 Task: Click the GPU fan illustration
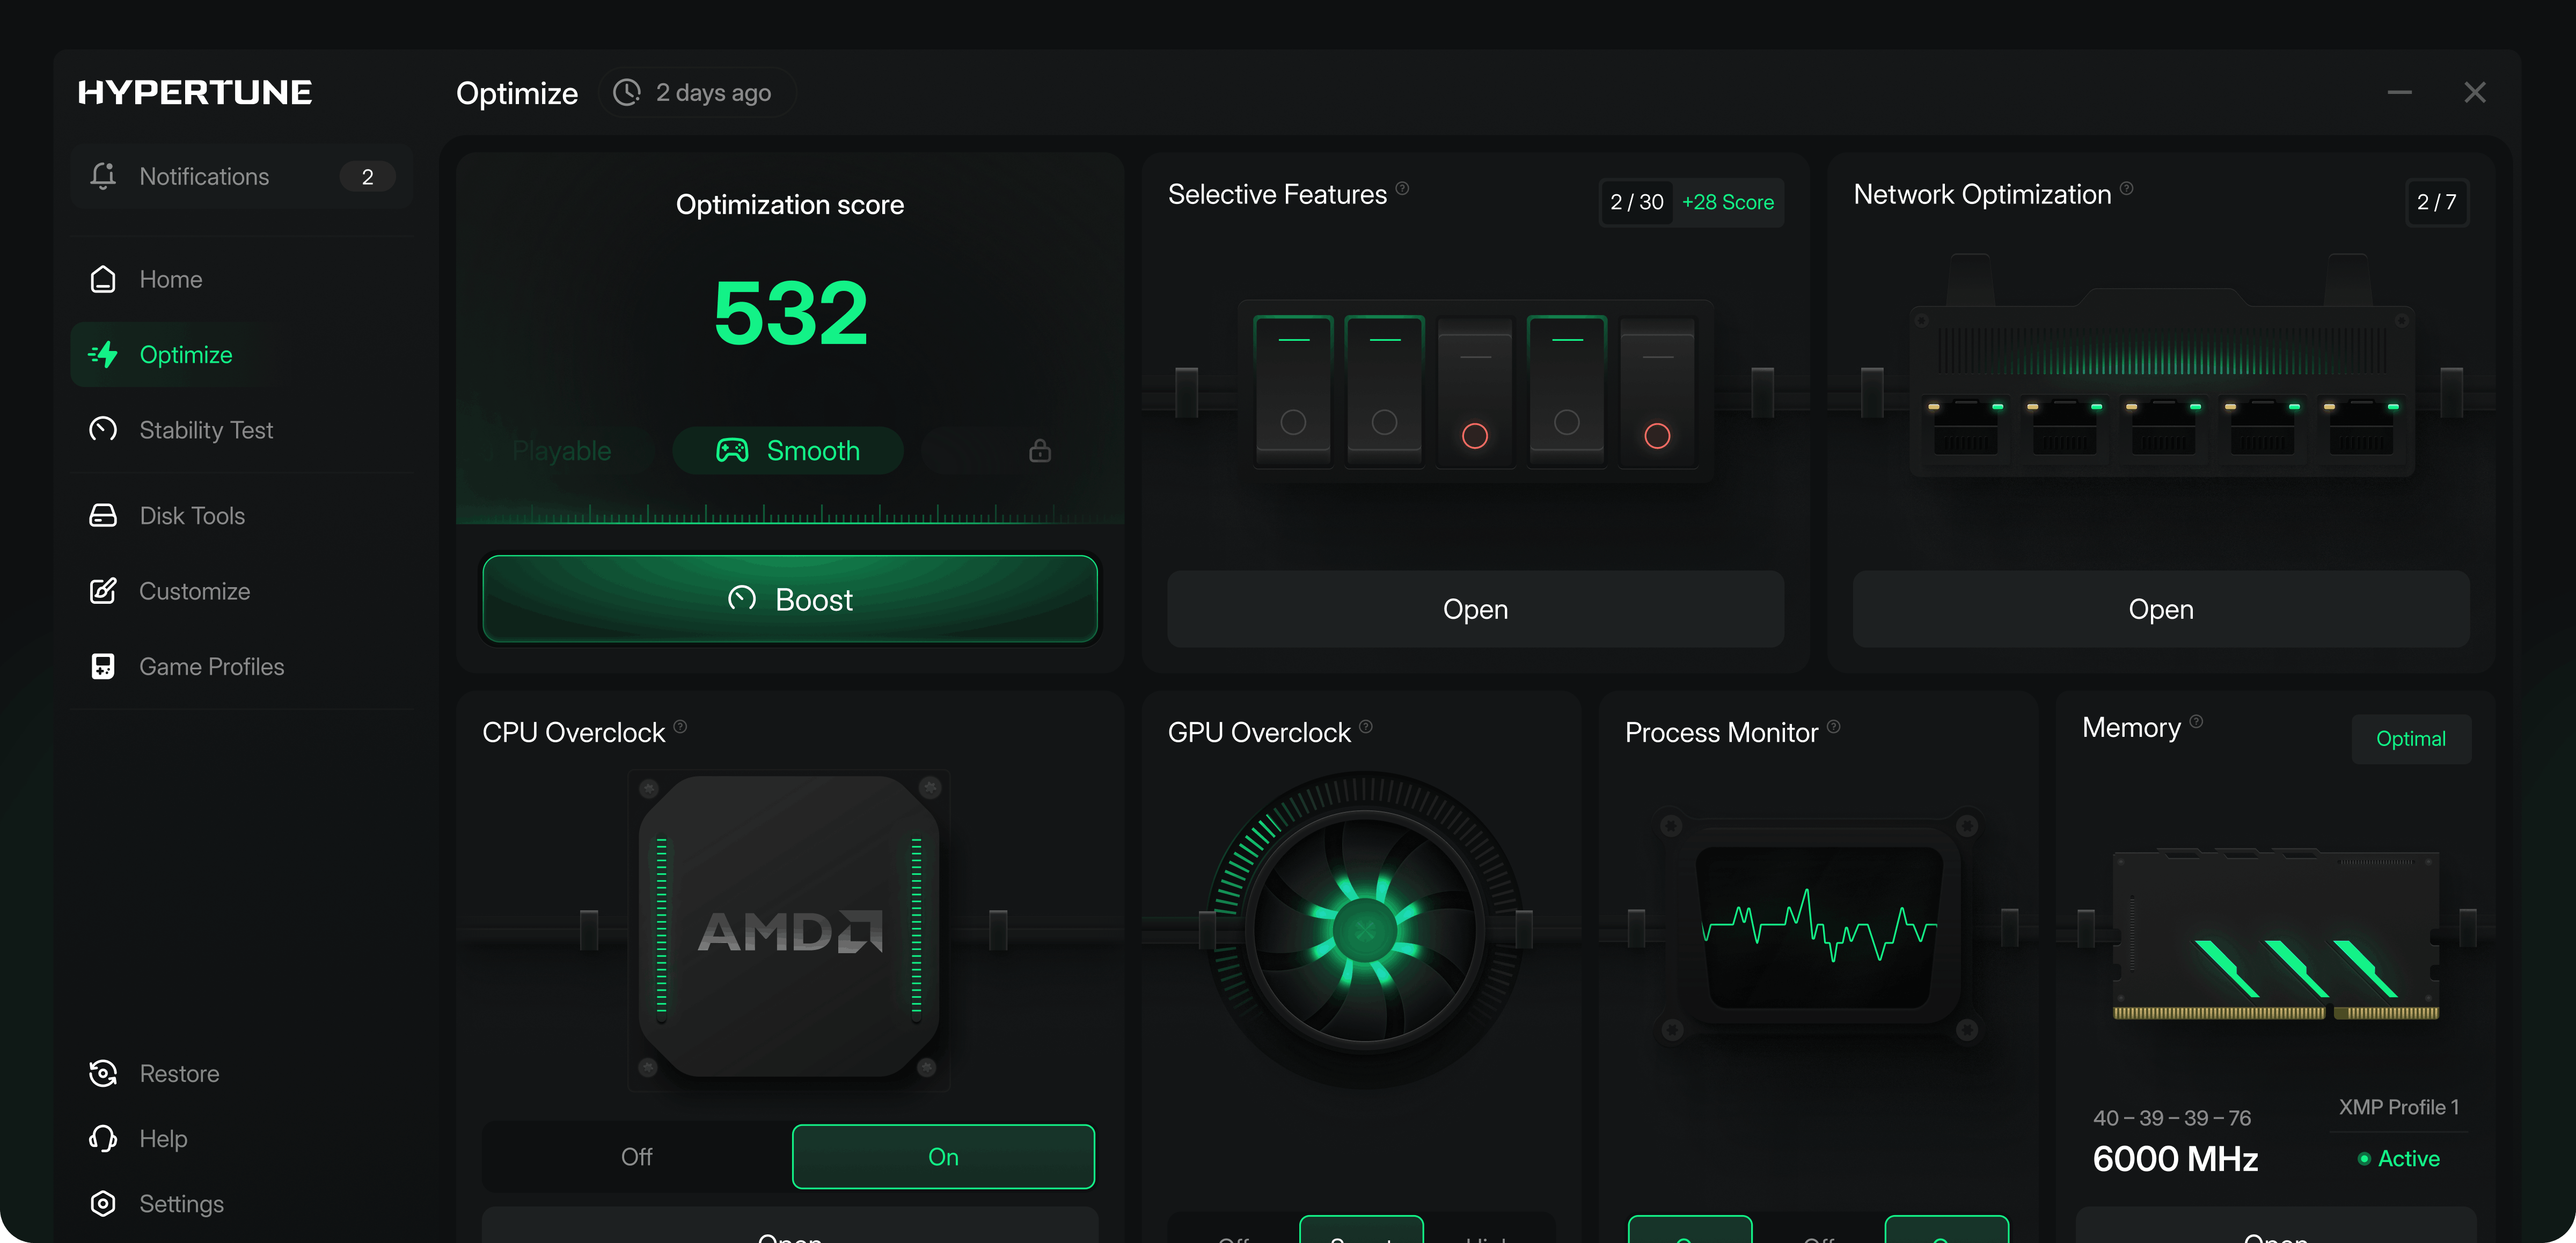pos(1365,930)
